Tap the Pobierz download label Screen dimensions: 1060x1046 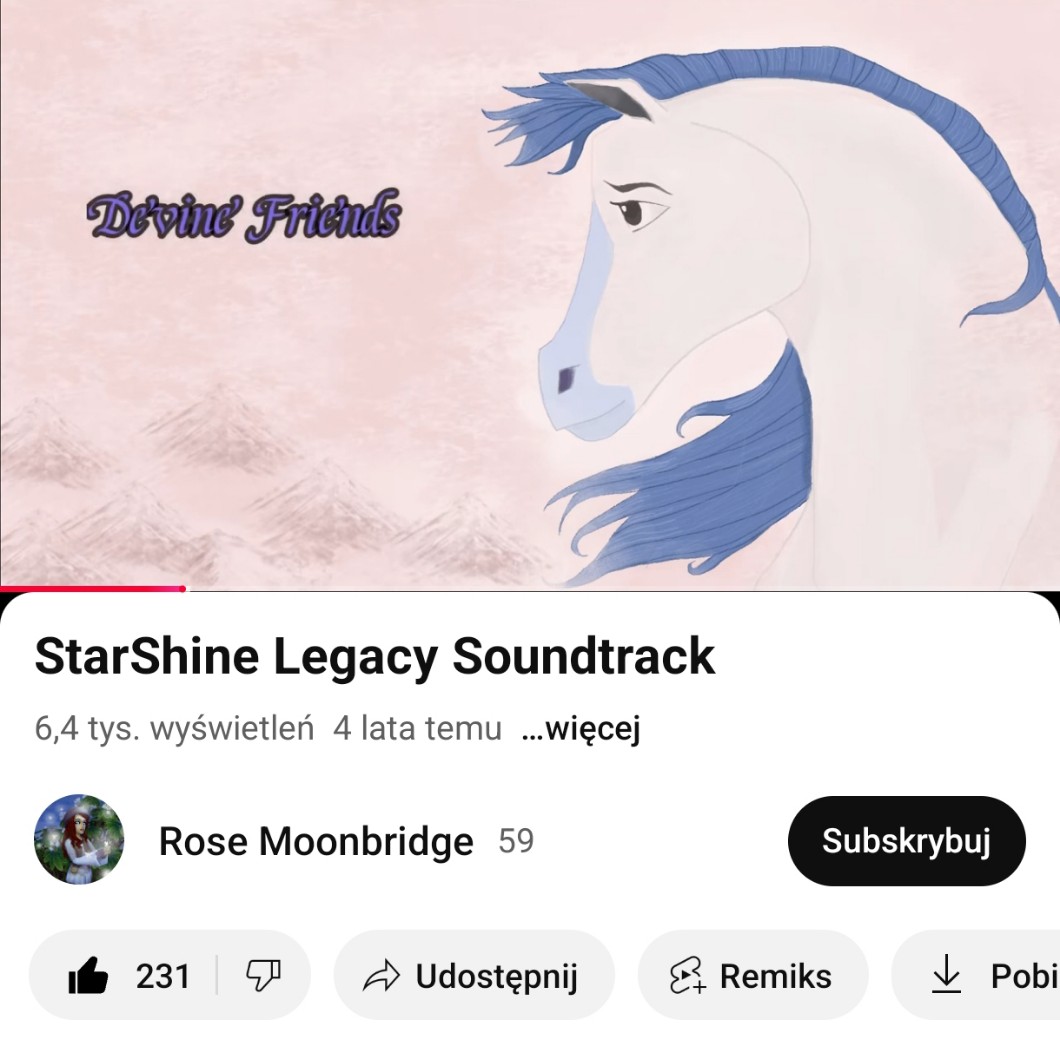point(1025,976)
